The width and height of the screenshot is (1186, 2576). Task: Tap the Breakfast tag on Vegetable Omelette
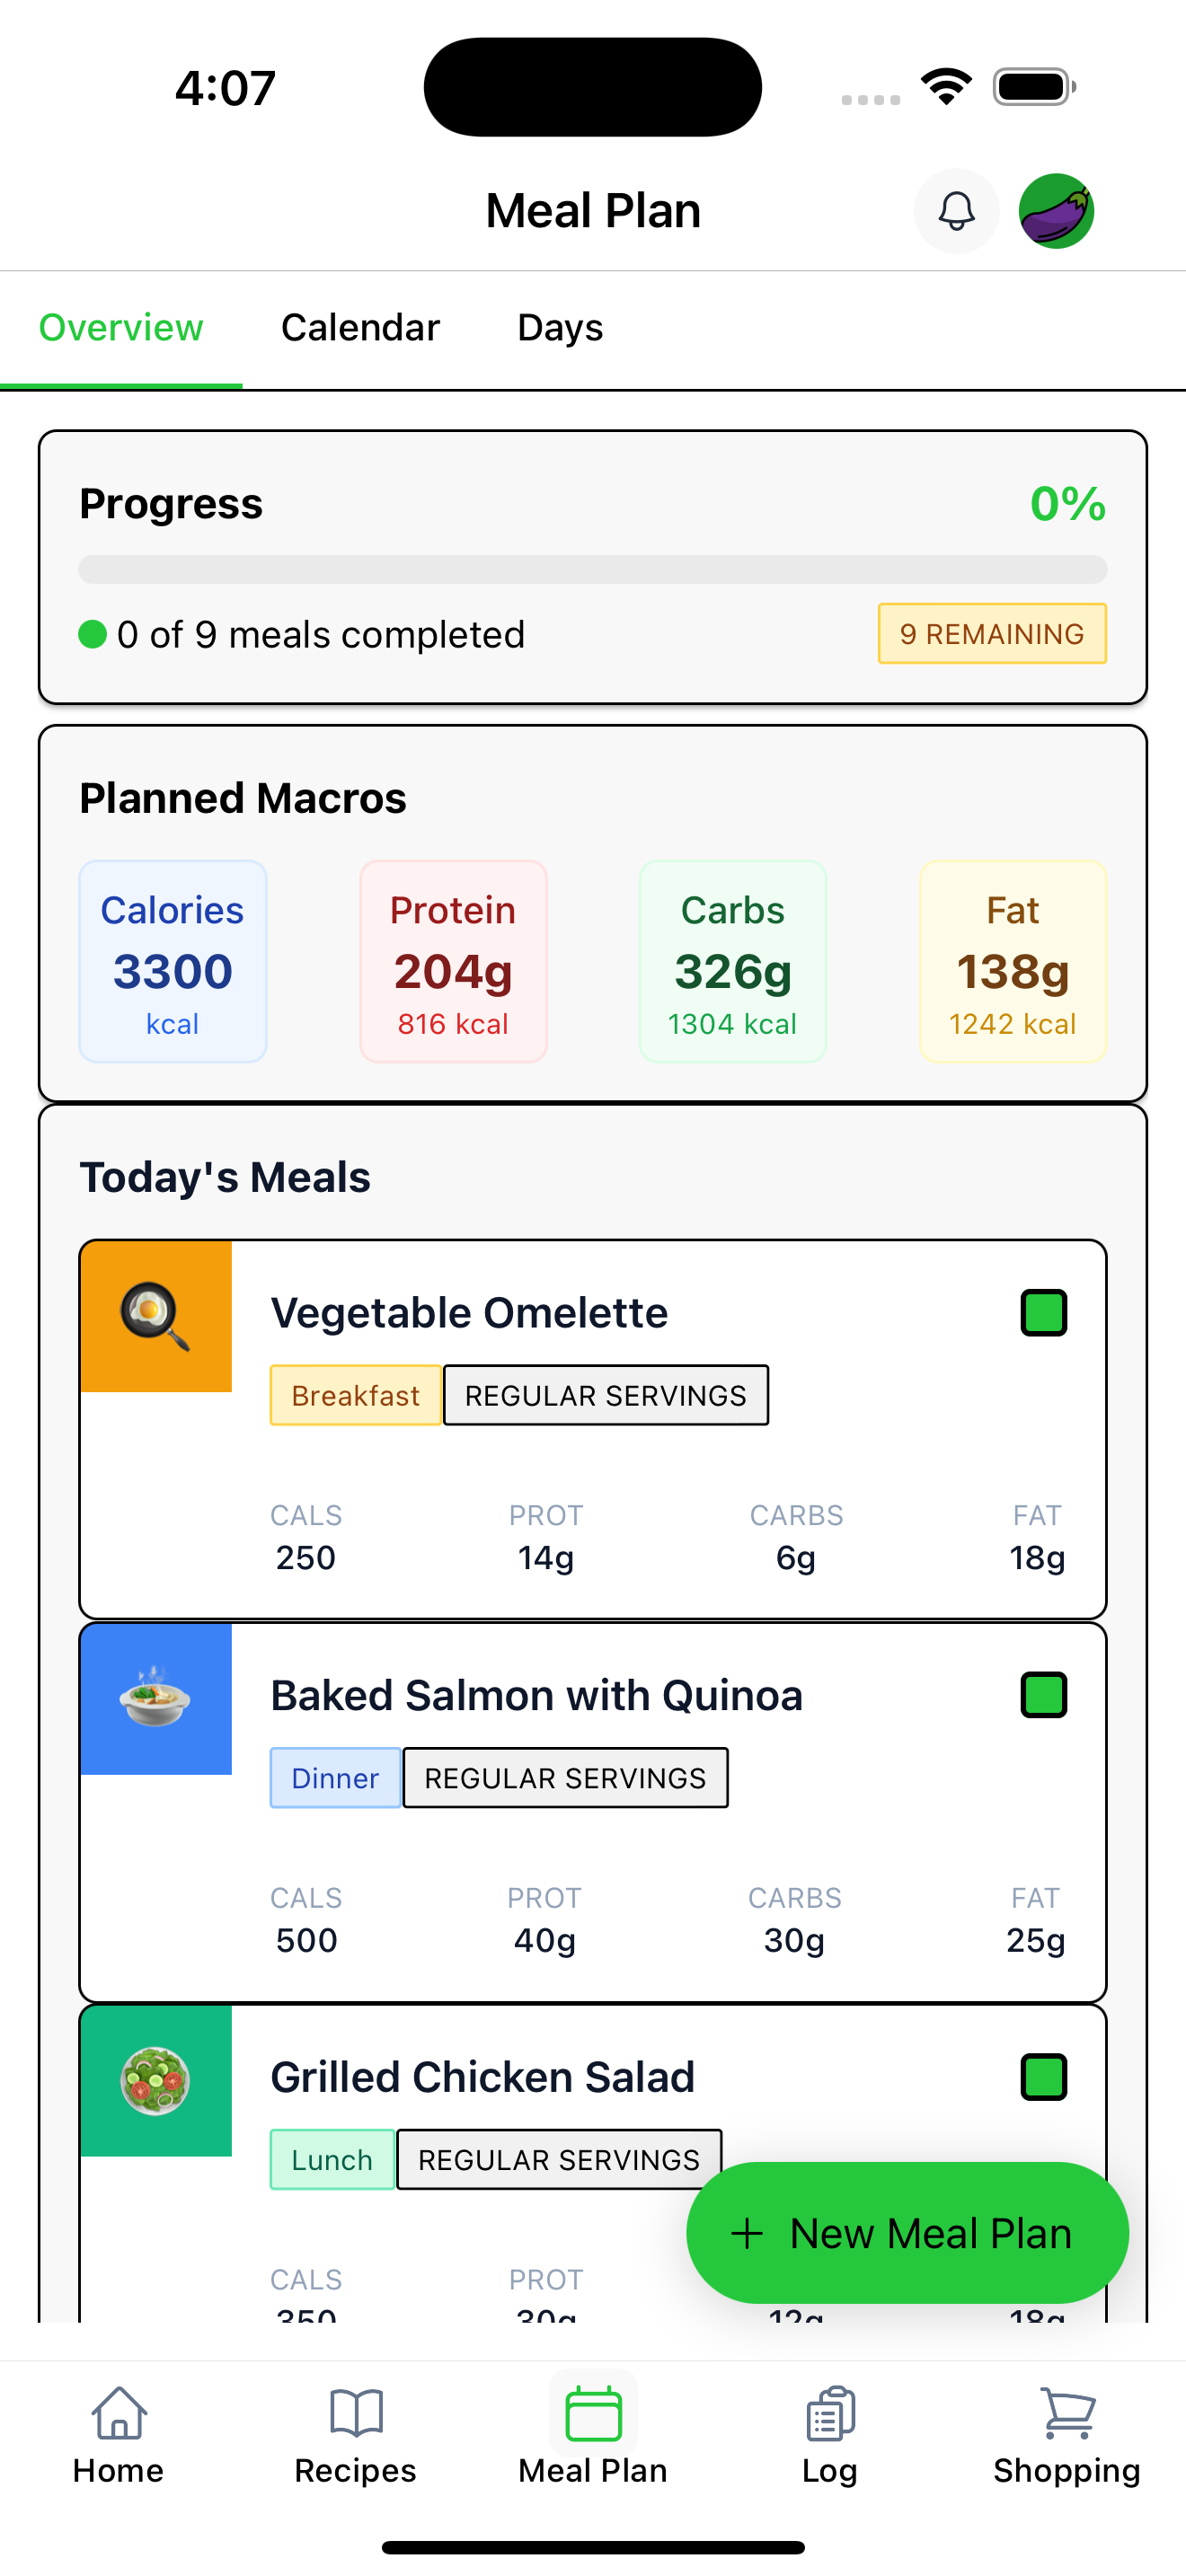(x=355, y=1395)
